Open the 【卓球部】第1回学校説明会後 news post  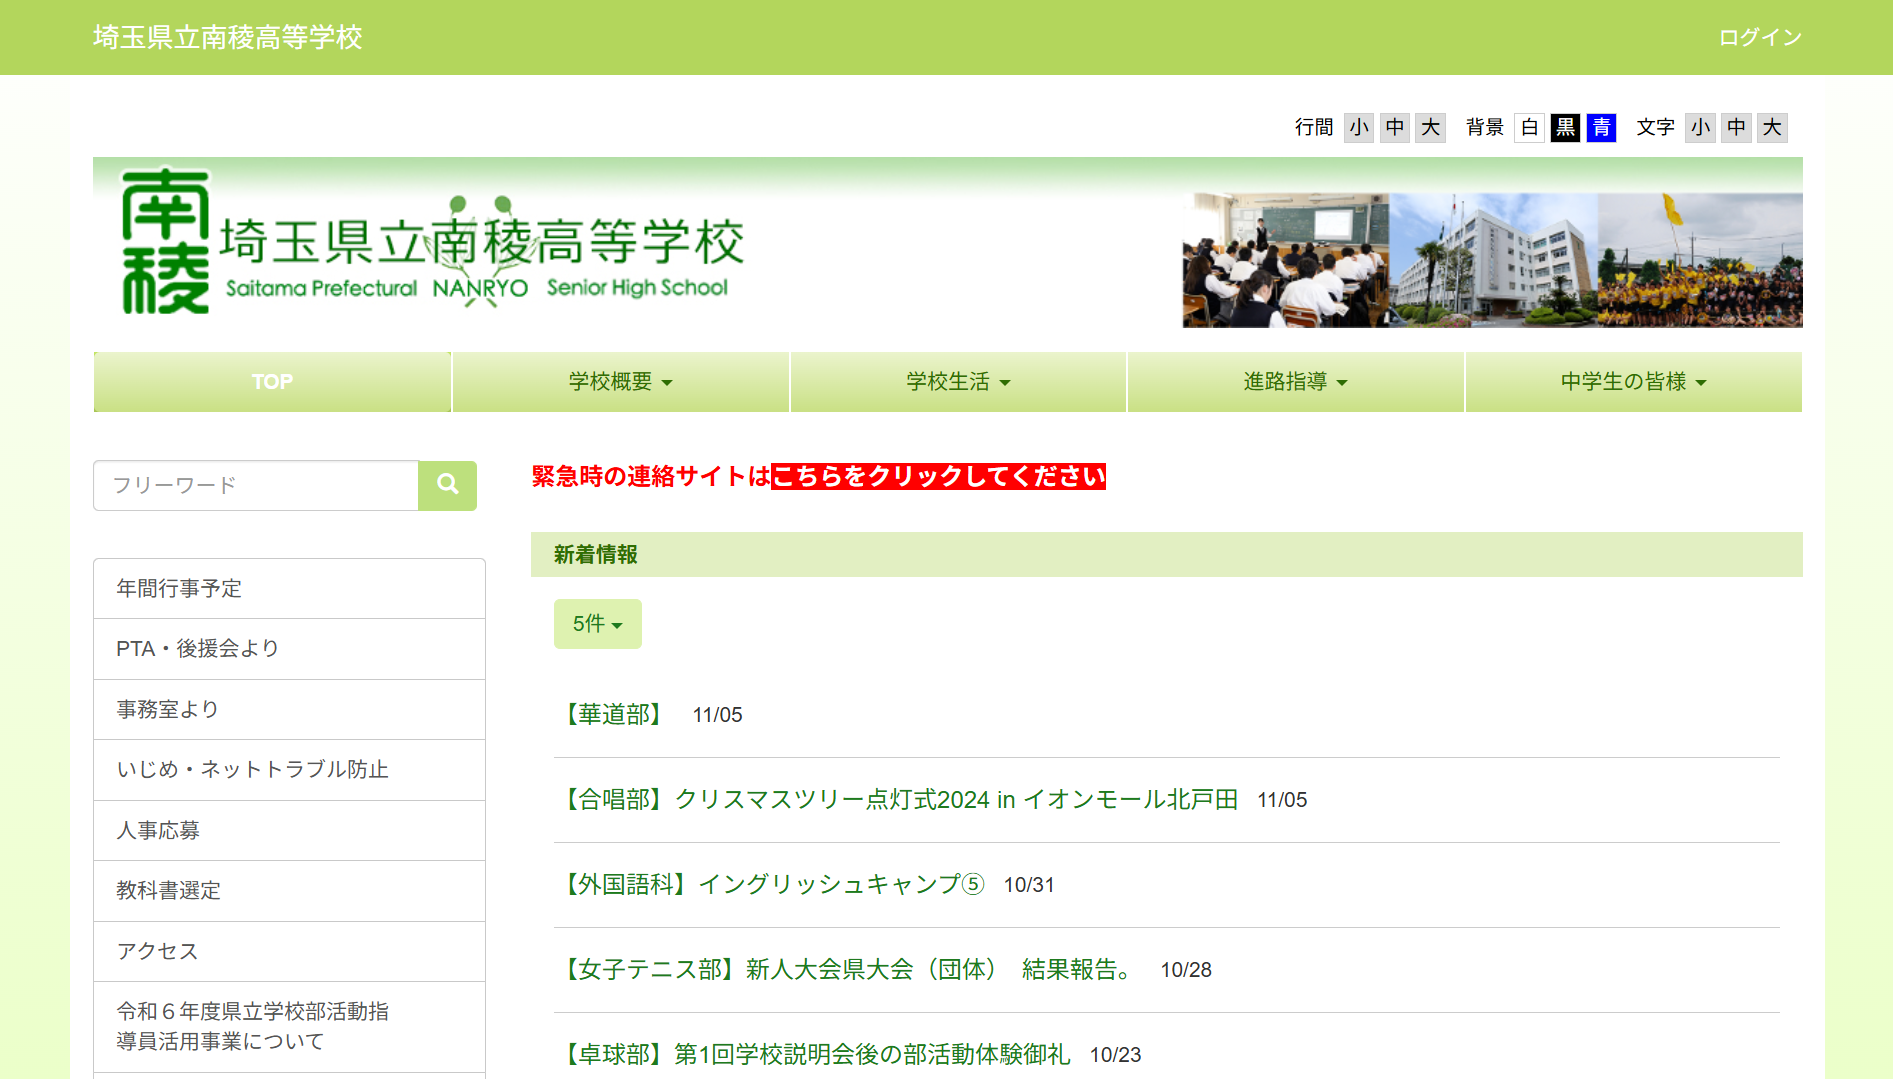(x=814, y=1055)
